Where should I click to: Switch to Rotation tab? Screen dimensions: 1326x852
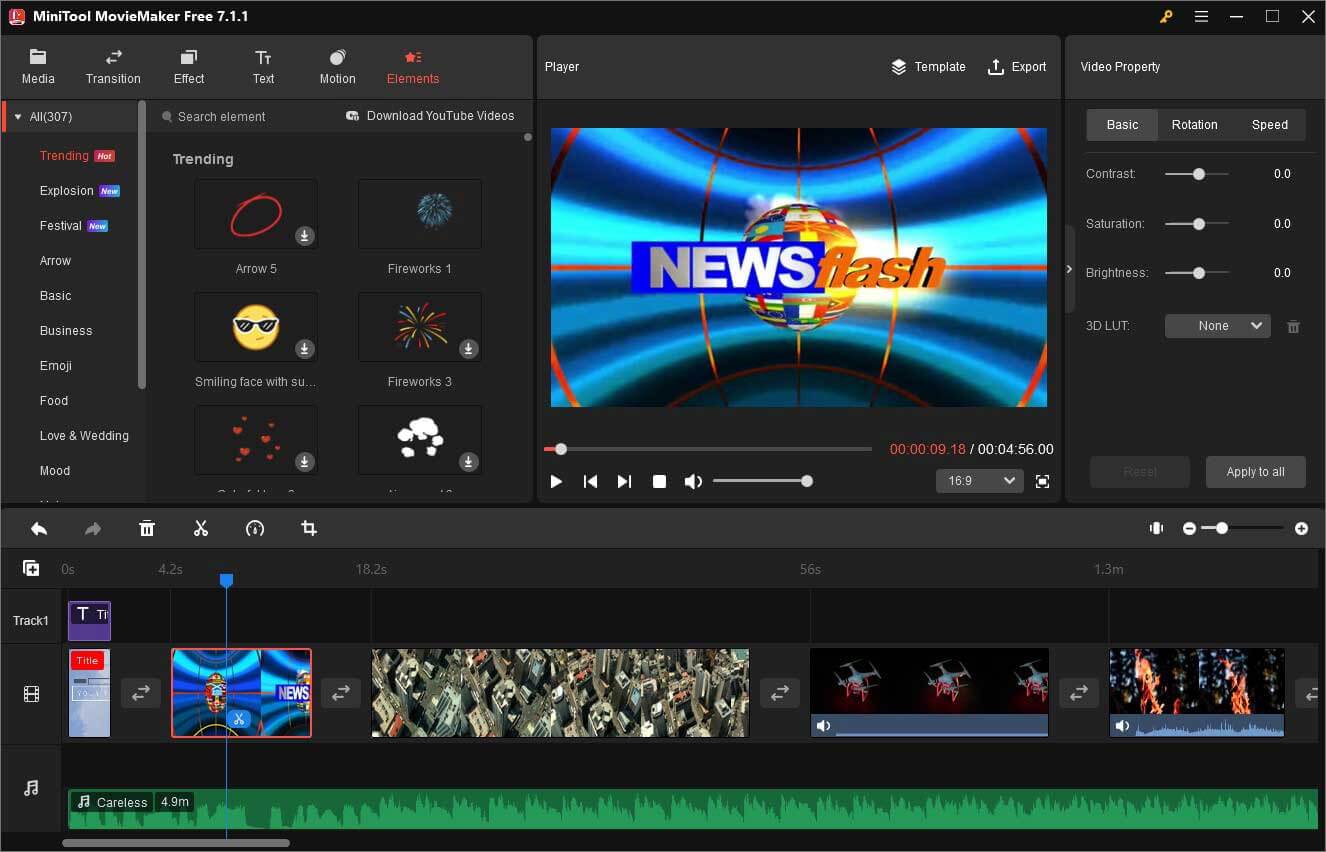1194,125
